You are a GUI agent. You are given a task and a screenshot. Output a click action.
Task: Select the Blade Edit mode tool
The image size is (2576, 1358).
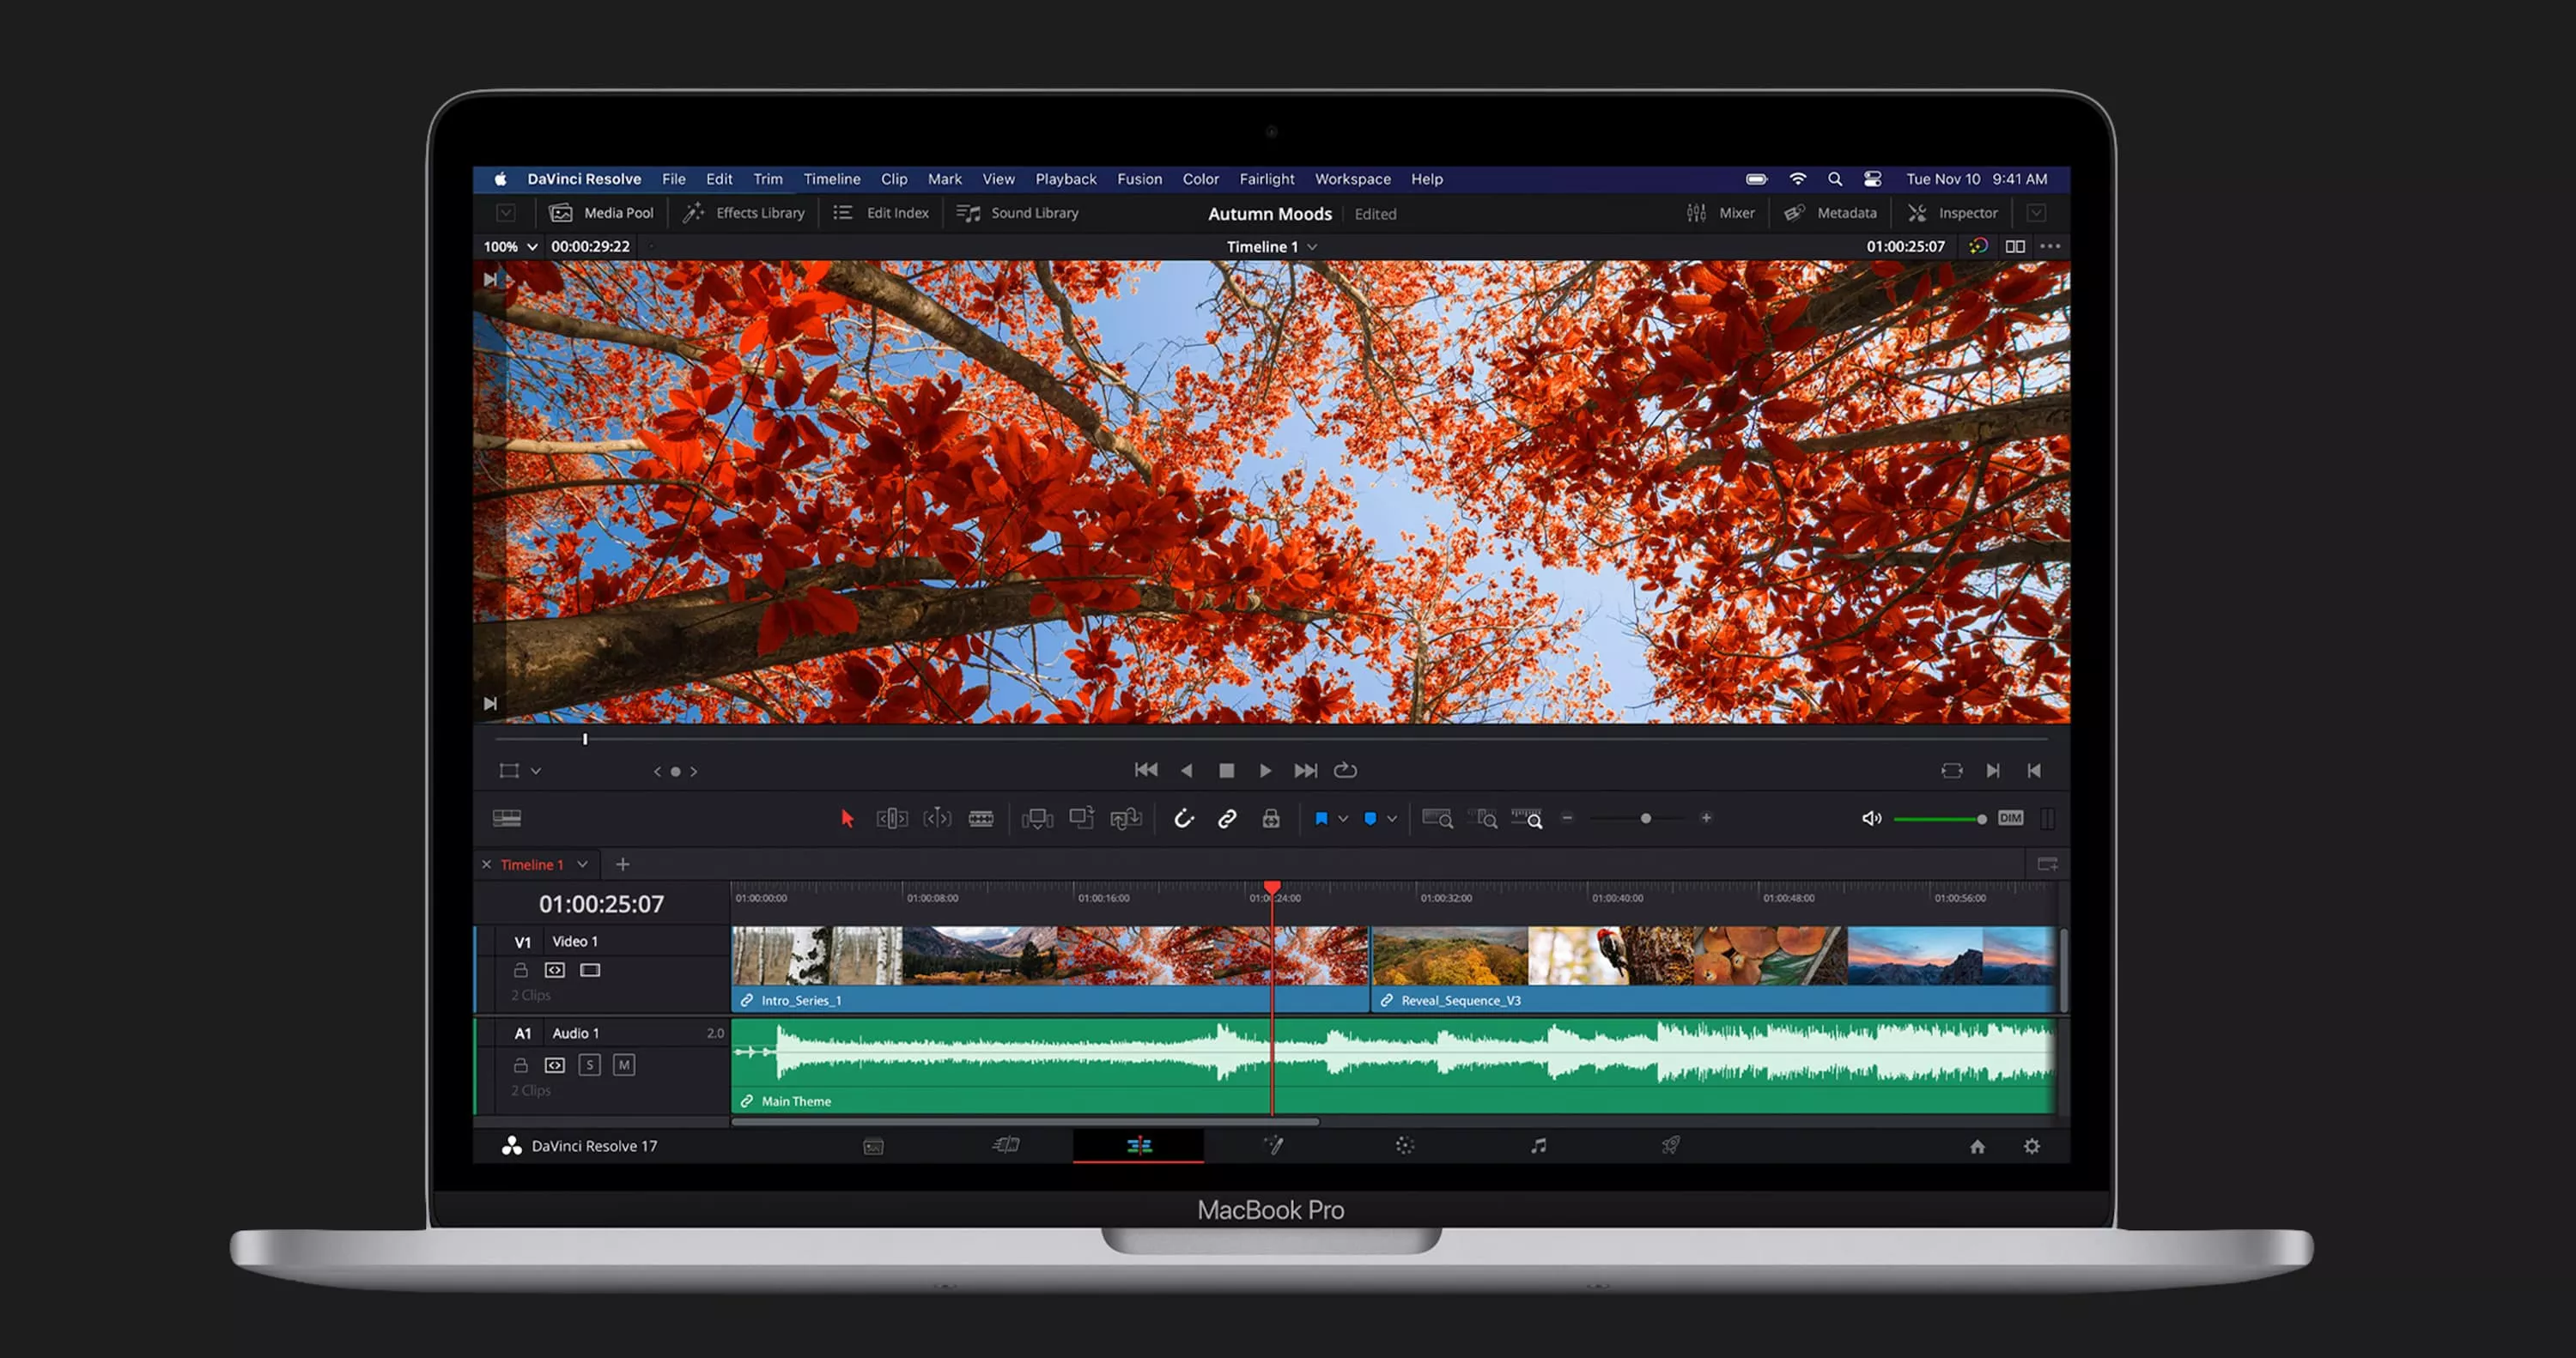click(x=982, y=818)
